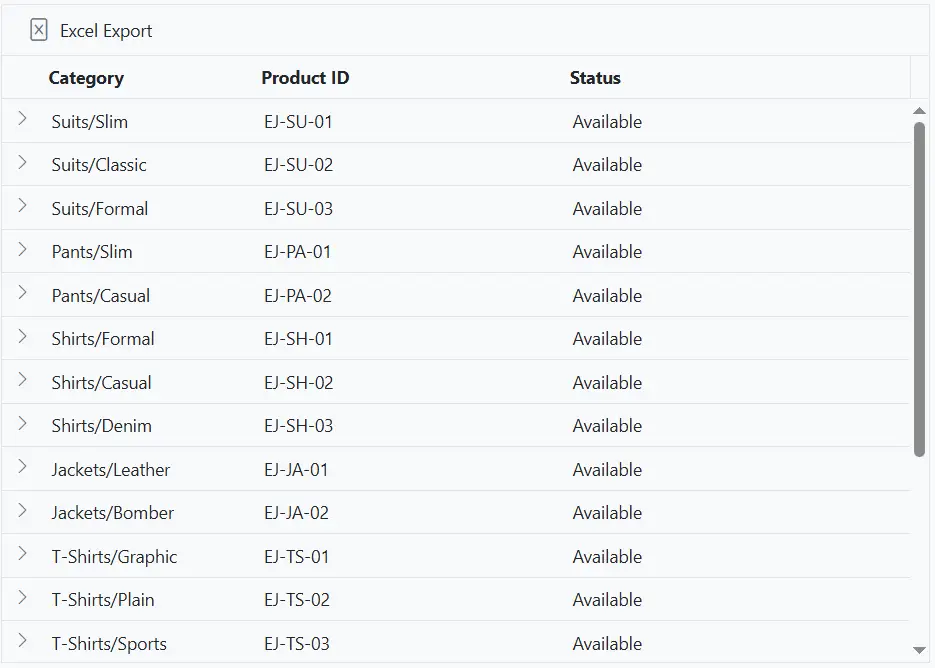Select the EJ-JA-02 product ID cell

[296, 513]
